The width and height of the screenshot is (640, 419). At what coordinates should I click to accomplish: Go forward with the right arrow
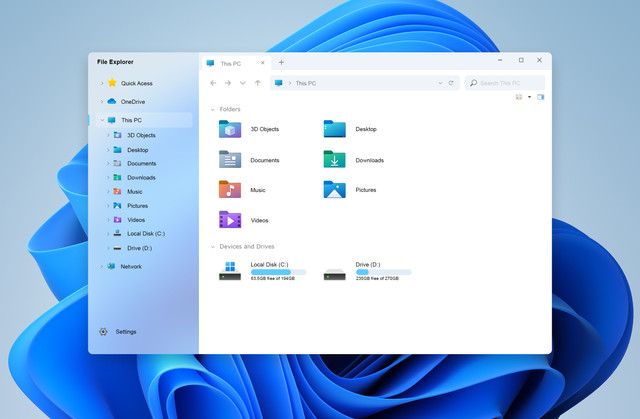pos(228,83)
